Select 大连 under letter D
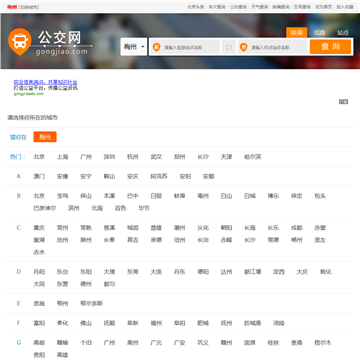Image resolution: width=360 pixels, height=360 pixels. pyautogui.click(x=156, y=272)
